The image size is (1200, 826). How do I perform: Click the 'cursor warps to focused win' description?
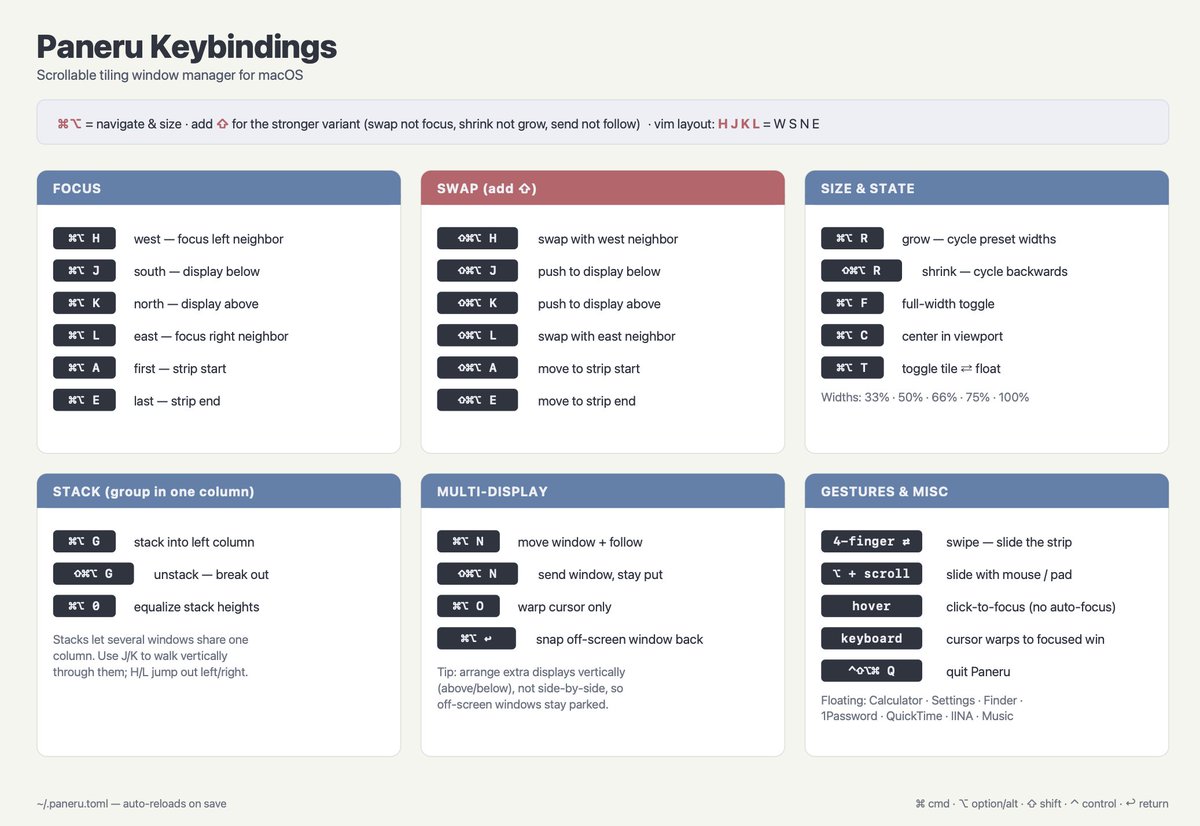[1025, 639]
